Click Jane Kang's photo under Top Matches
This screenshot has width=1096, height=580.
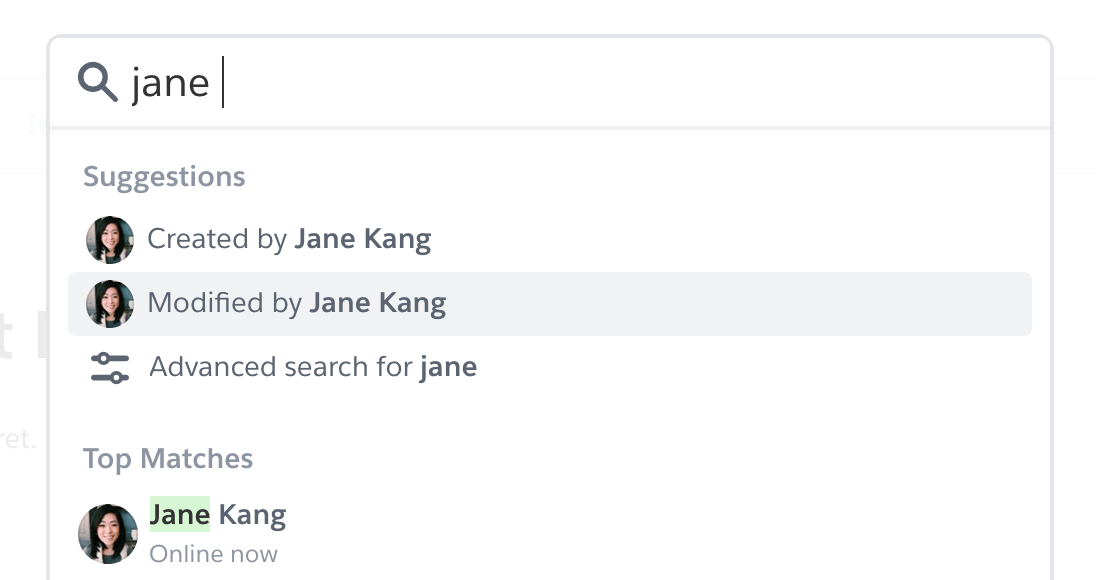107,533
